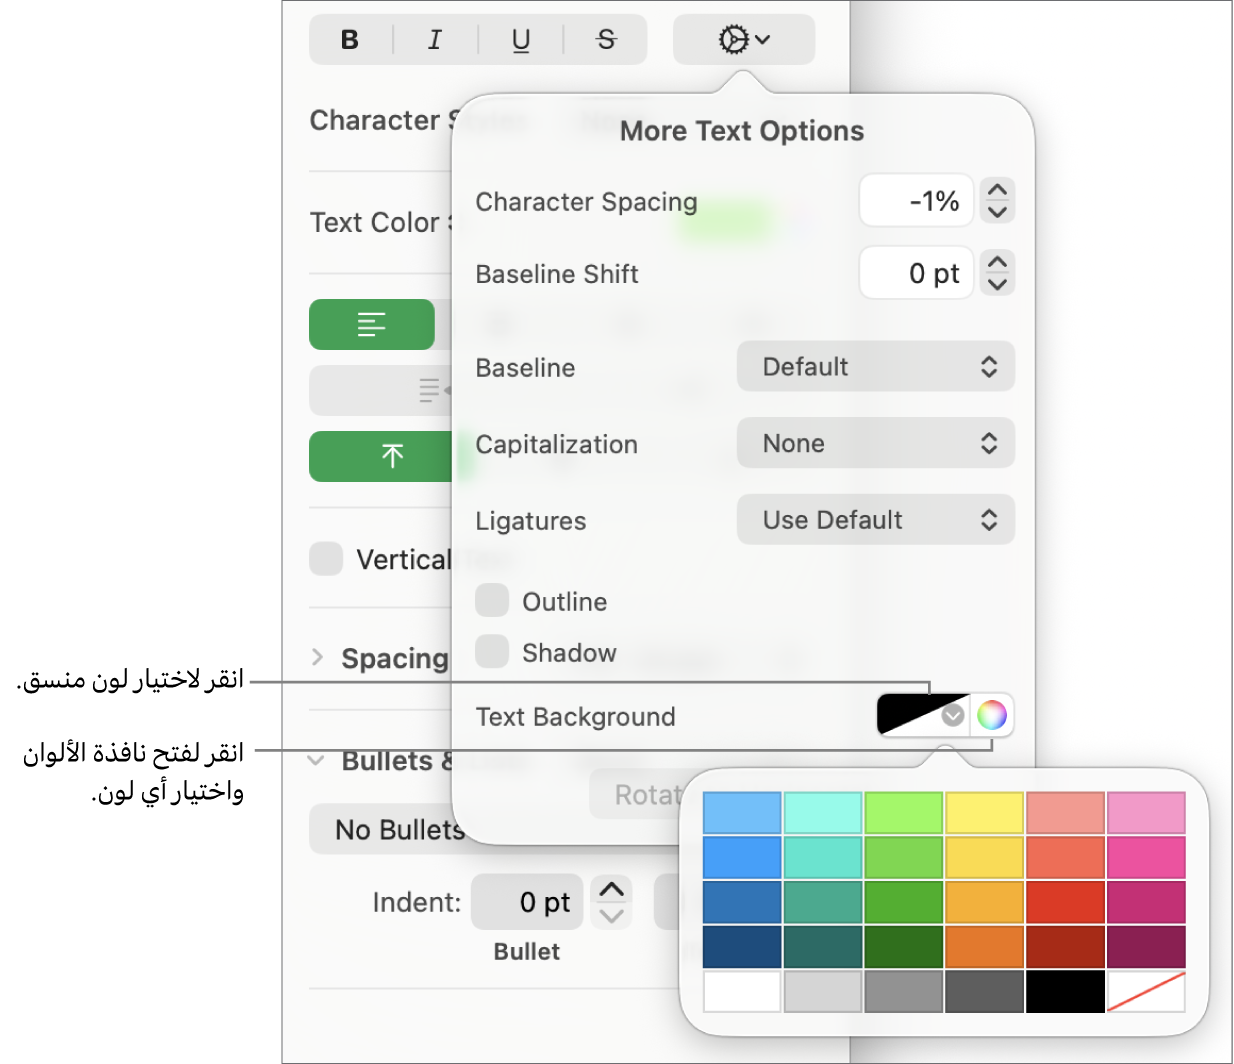Select the magenta swatch in third row
Screen dimensions: 1234x1064
click(x=1146, y=902)
